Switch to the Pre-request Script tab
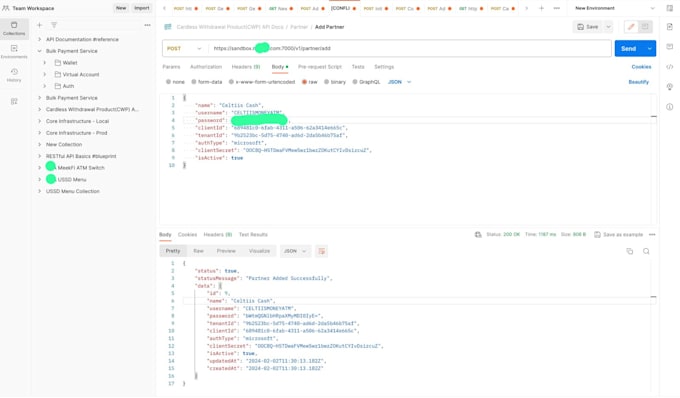This screenshot has width=680, height=398. (x=320, y=67)
